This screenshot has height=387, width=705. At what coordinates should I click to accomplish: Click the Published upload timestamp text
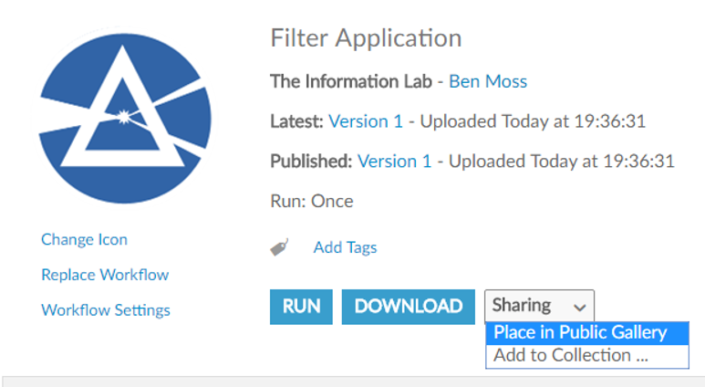pyautogui.click(x=562, y=161)
